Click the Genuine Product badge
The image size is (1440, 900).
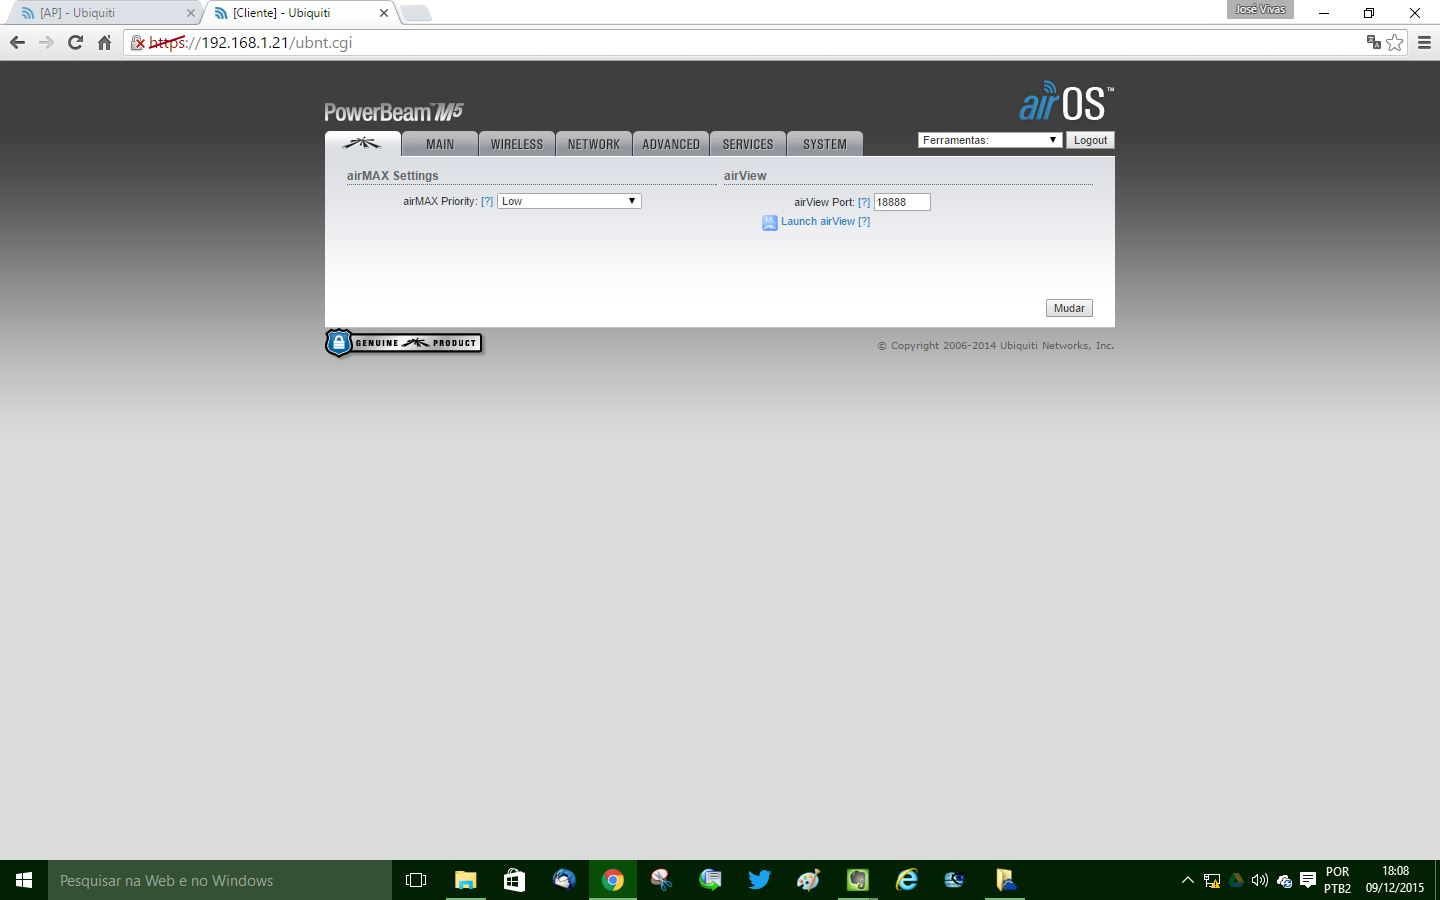point(404,343)
